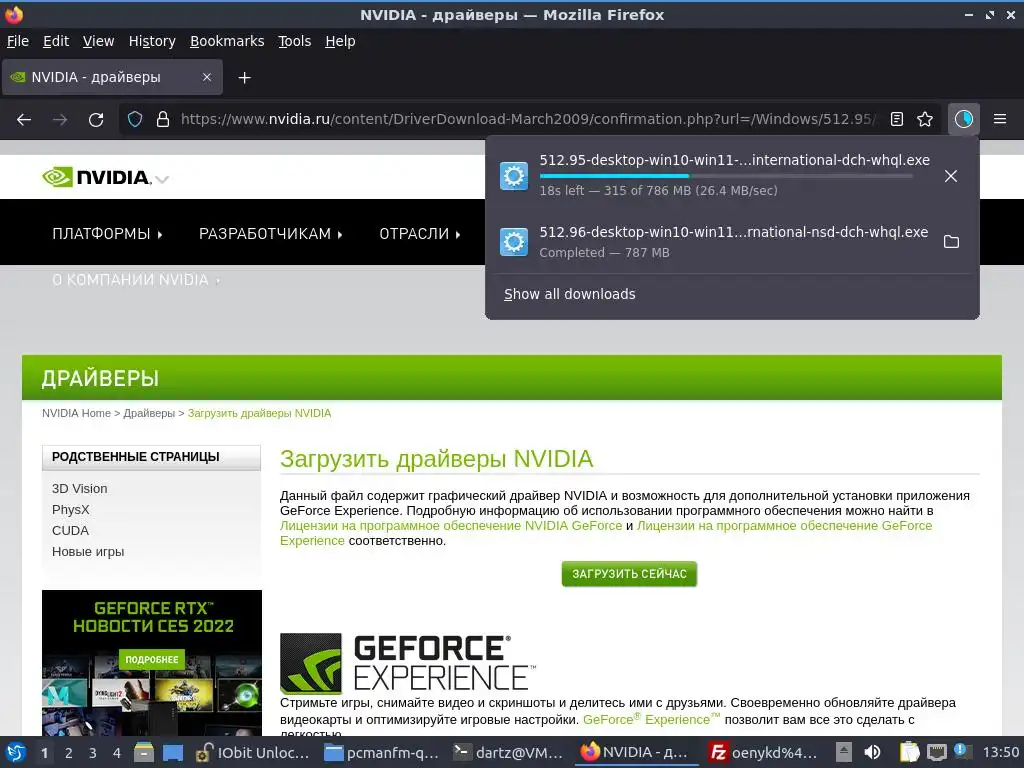Expand the hidden system tray items arrow
Image resolution: width=1024 pixels, height=768 pixels.
tap(844, 752)
